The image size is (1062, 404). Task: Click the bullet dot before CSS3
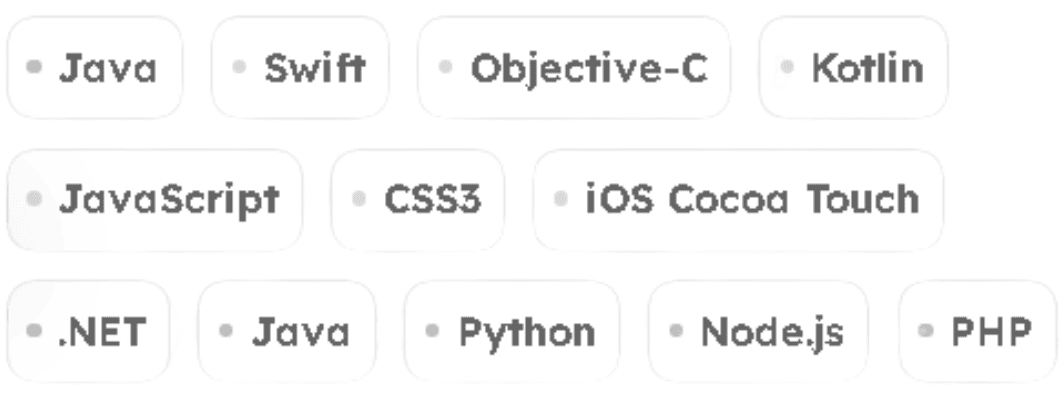click(359, 199)
